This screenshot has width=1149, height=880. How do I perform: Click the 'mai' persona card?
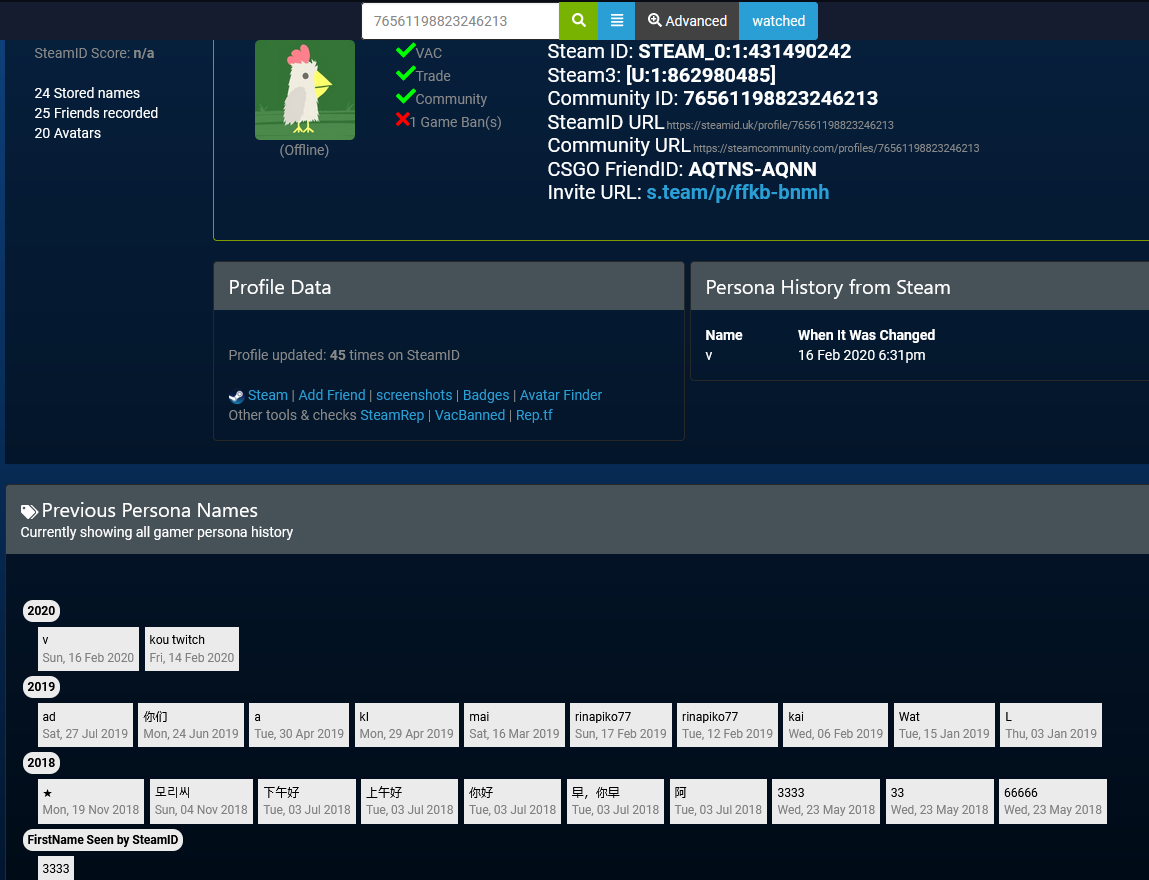pos(514,725)
